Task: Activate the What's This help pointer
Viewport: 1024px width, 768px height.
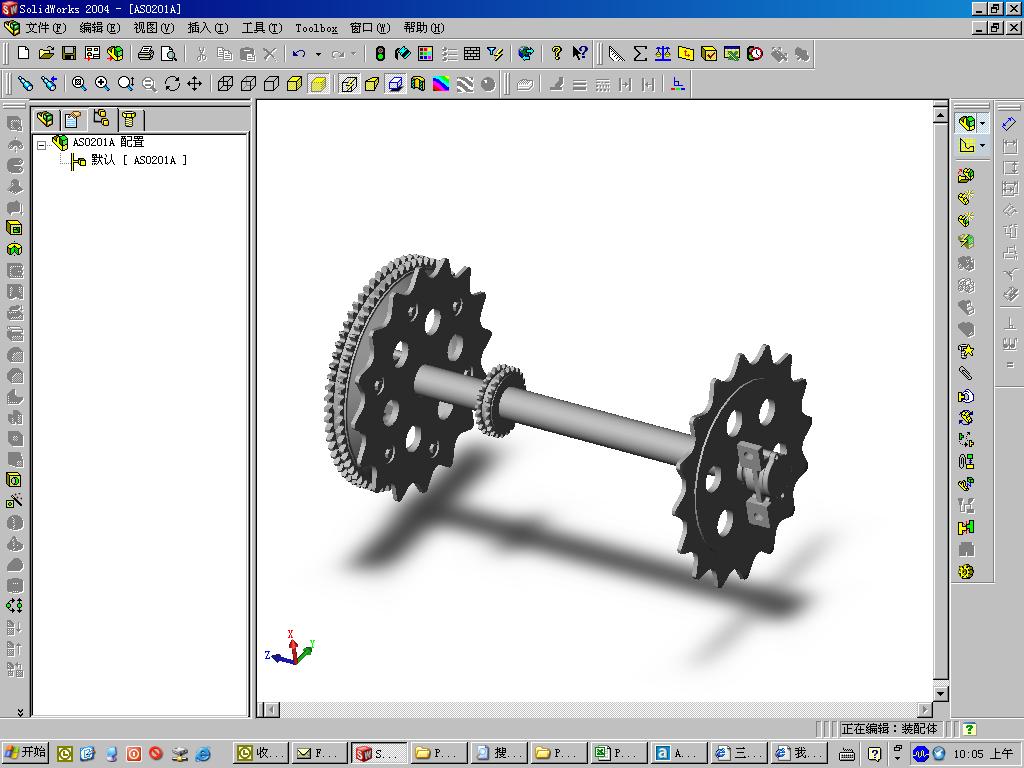Action: tap(579, 54)
